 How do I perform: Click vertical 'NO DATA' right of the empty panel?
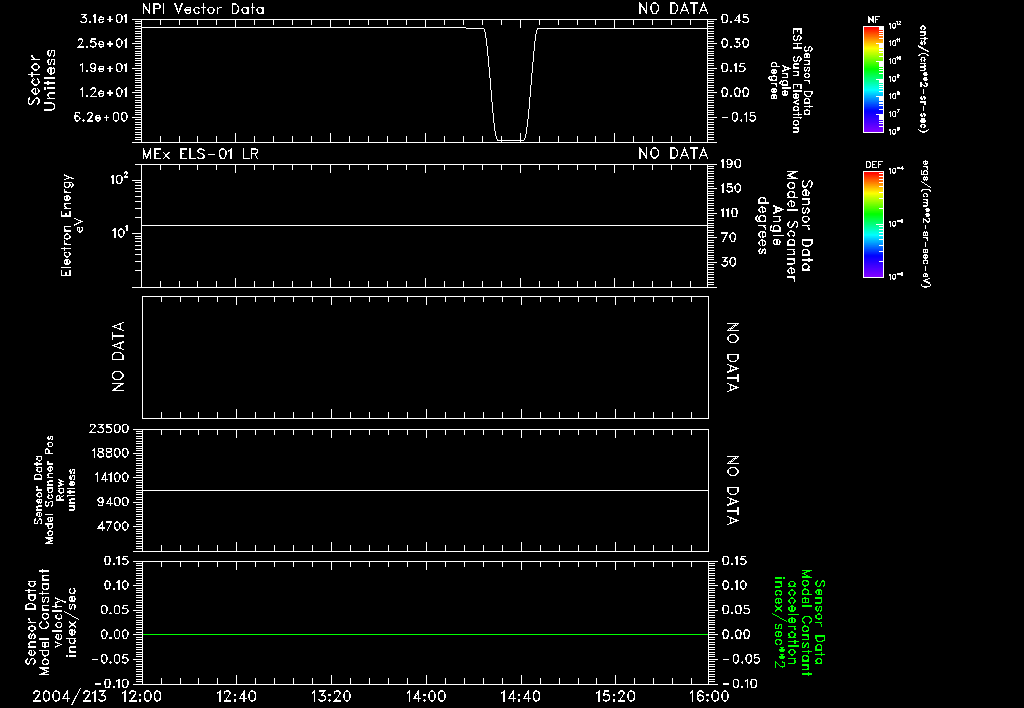732,357
